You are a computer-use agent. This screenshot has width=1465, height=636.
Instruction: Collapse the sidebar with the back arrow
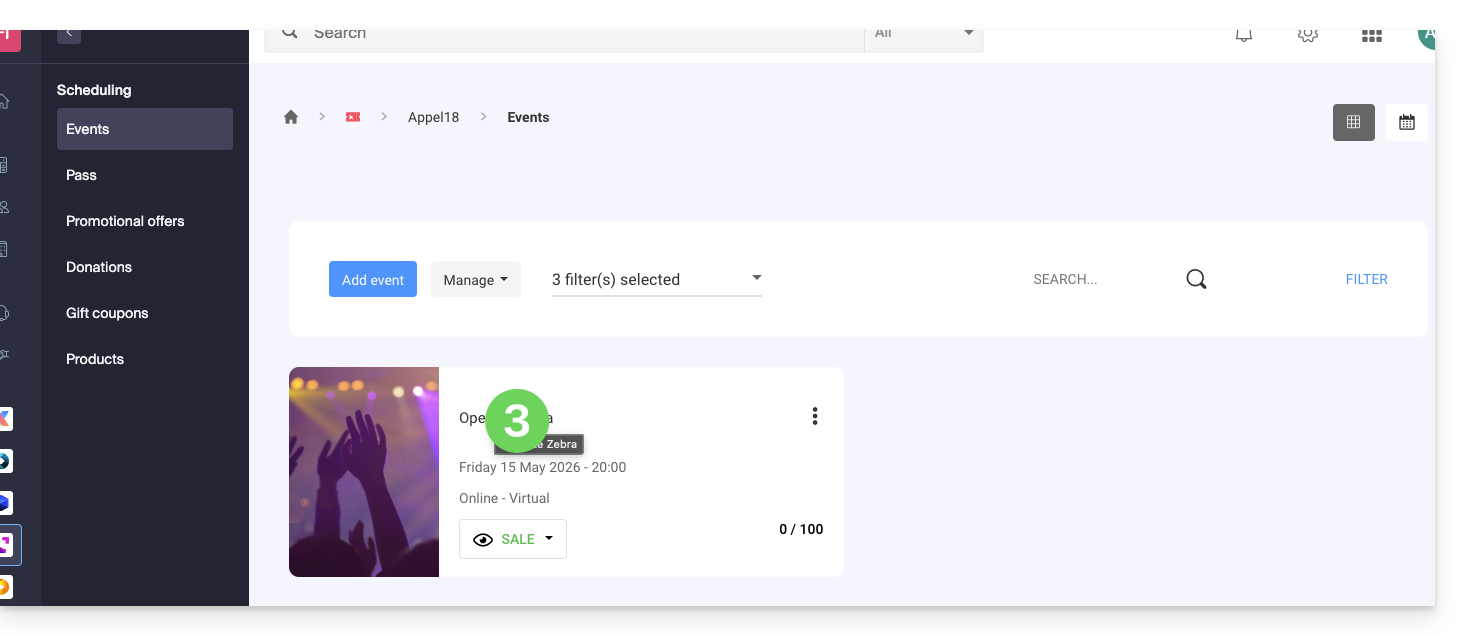coord(68,33)
